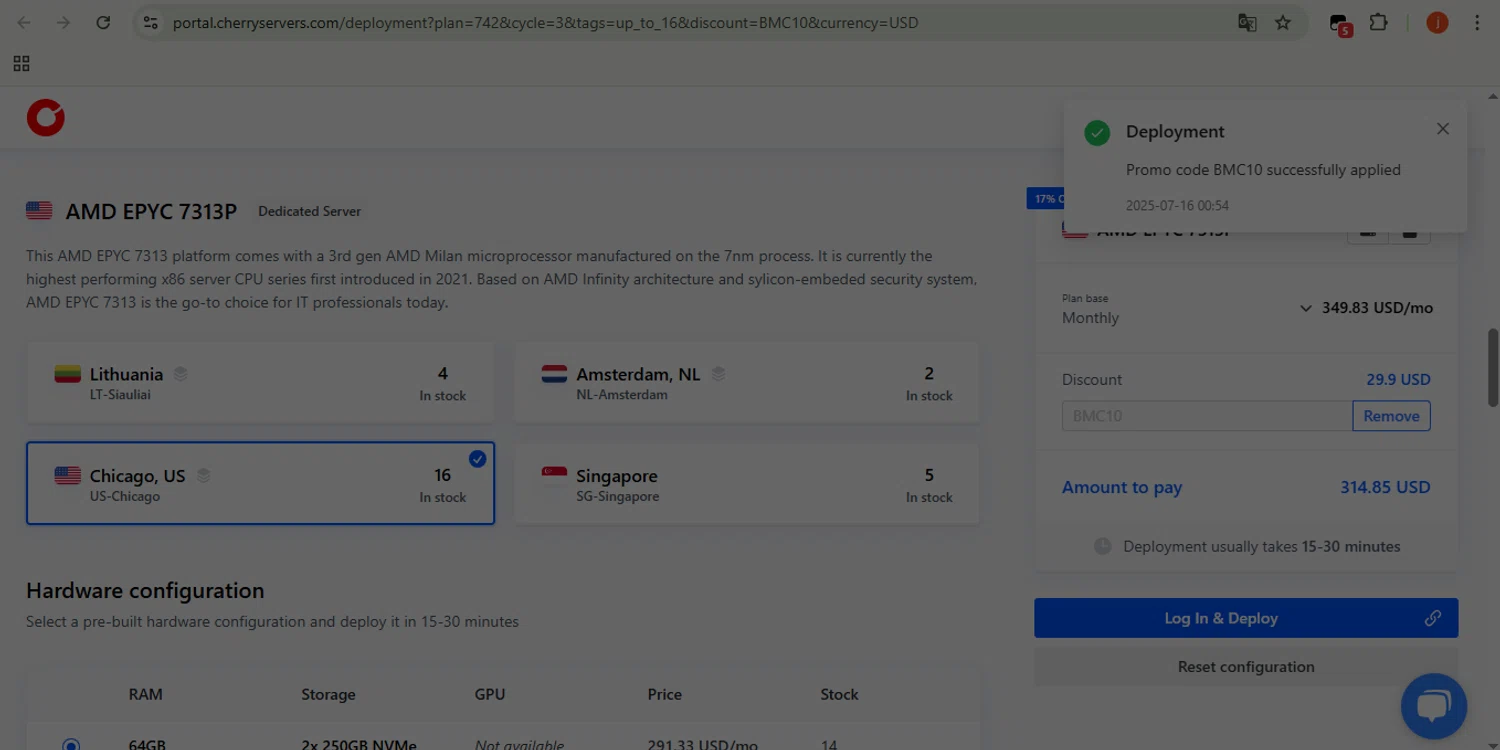This screenshot has width=1500, height=750.
Task: Click the Cherry Servers logo
Action: click(x=46, y=118)
